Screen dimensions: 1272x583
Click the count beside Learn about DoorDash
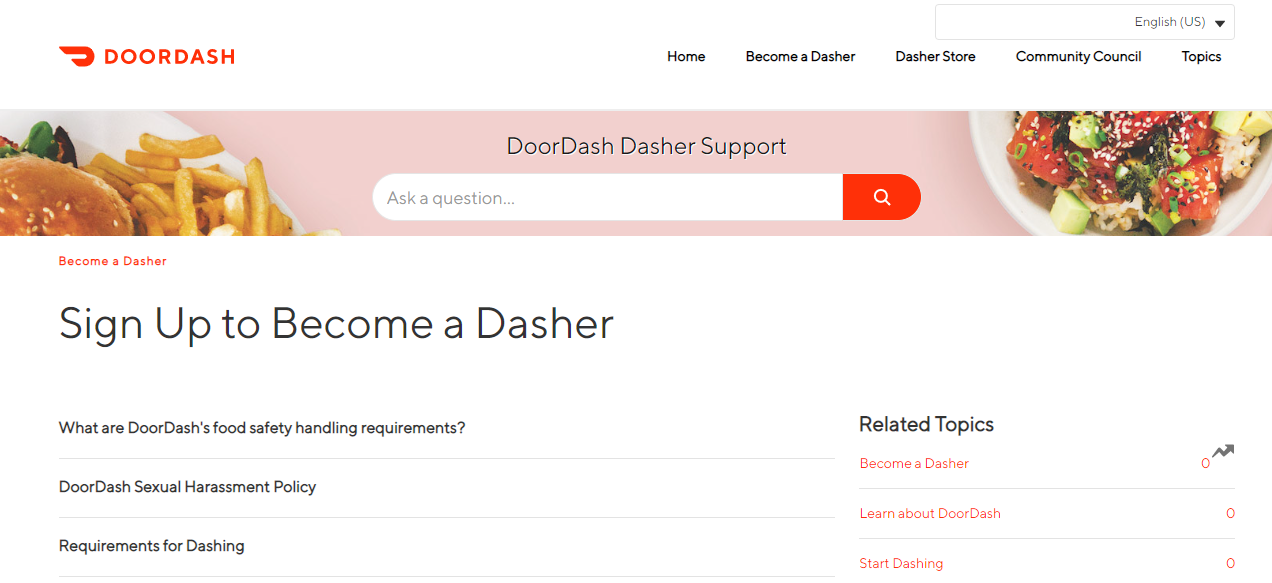point(1230,513)
